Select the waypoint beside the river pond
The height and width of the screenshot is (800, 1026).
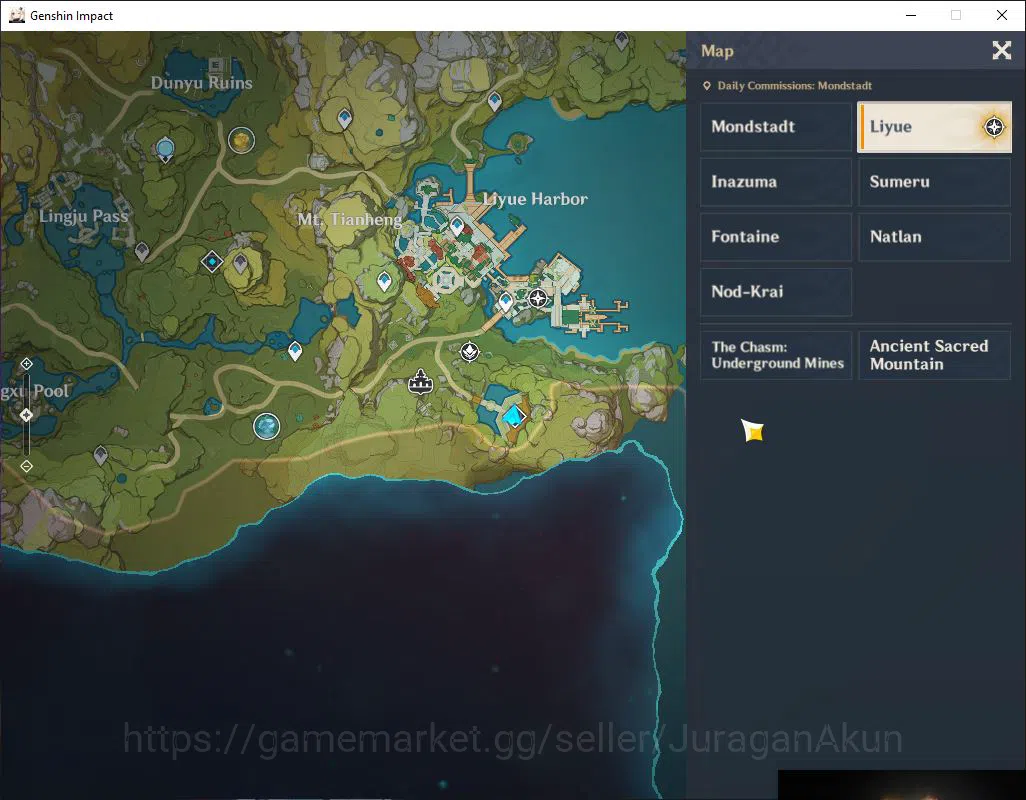pyautogui.click(x=295, y=351)
